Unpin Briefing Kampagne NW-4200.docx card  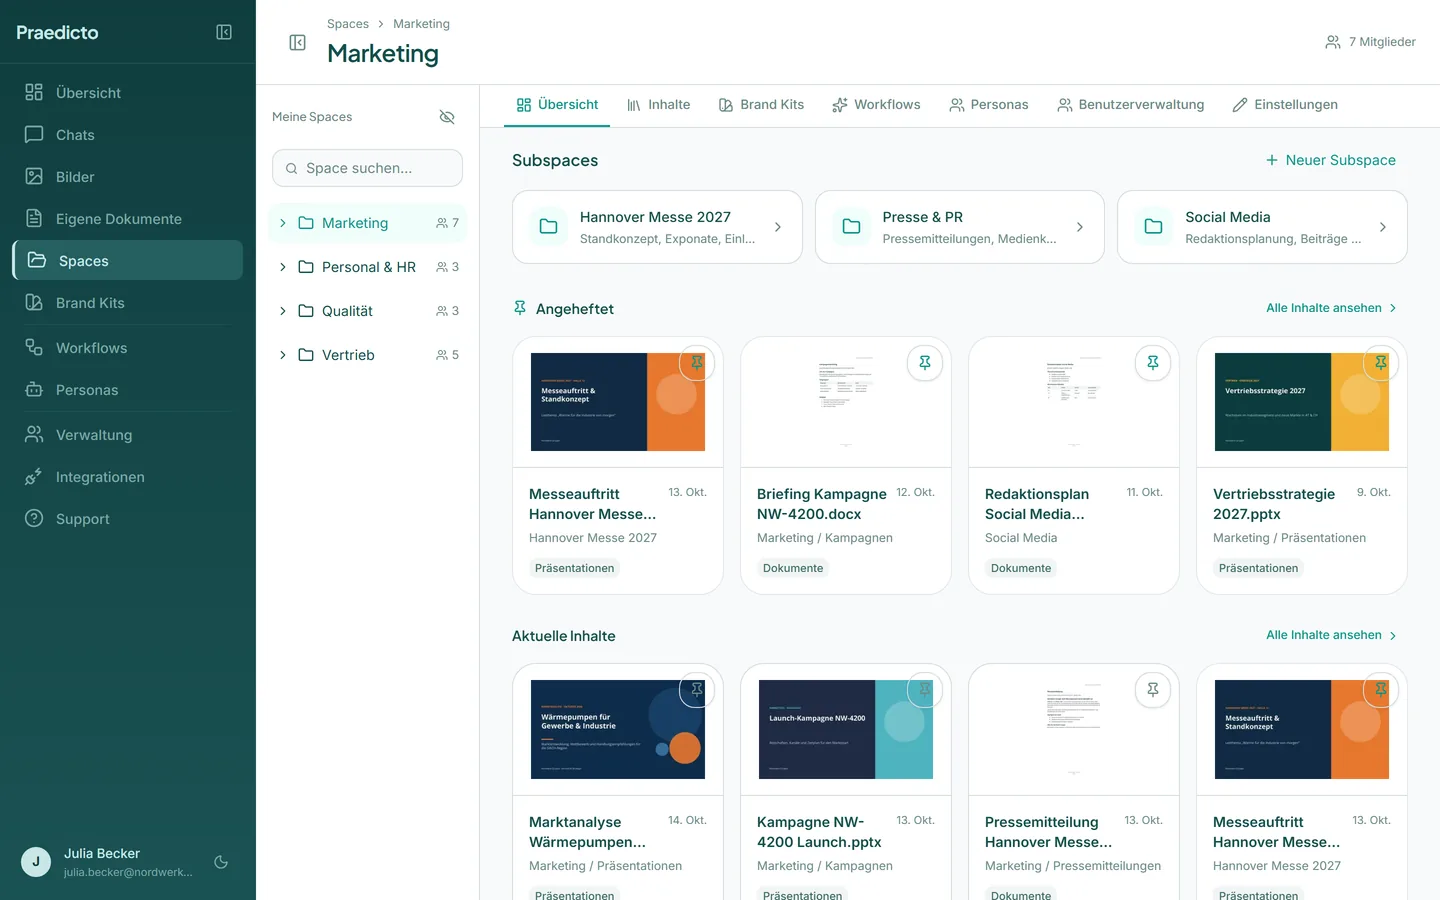tap(925, 363)
